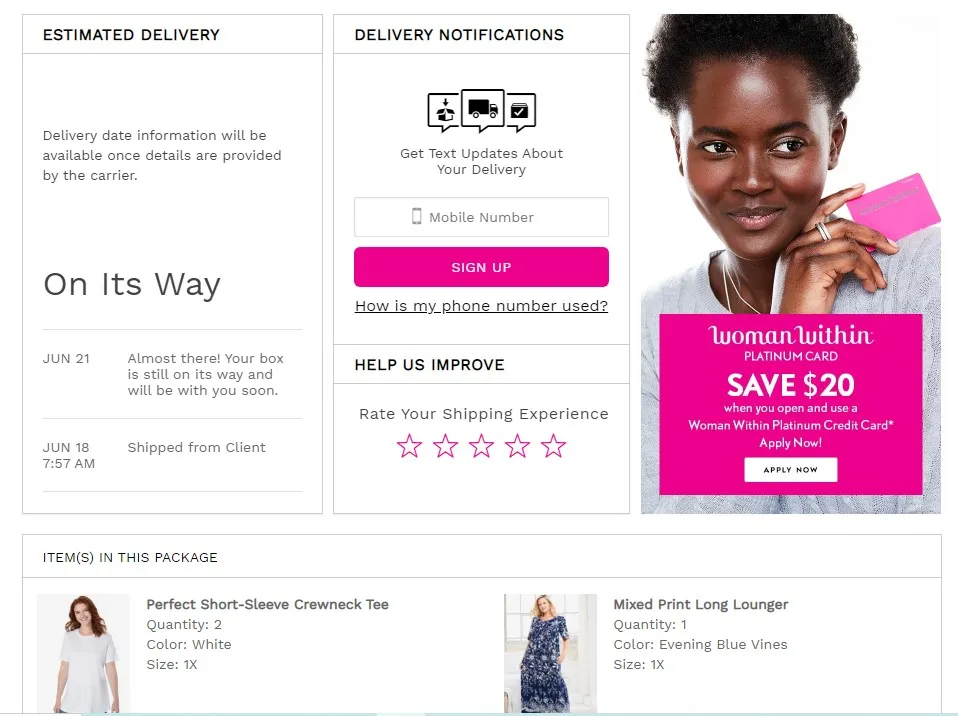Click the Perfect Short-Sleeve Crewneck Tee title
The height and width of the screenshot is (716, 958).
pyautogui.click(x=268, y=604)
